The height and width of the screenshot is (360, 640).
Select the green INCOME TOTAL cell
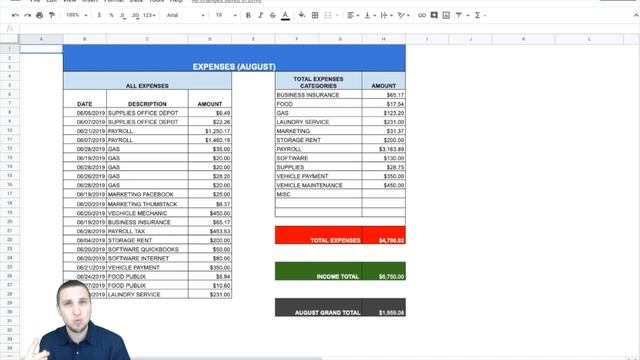click(x=318, y=271)
